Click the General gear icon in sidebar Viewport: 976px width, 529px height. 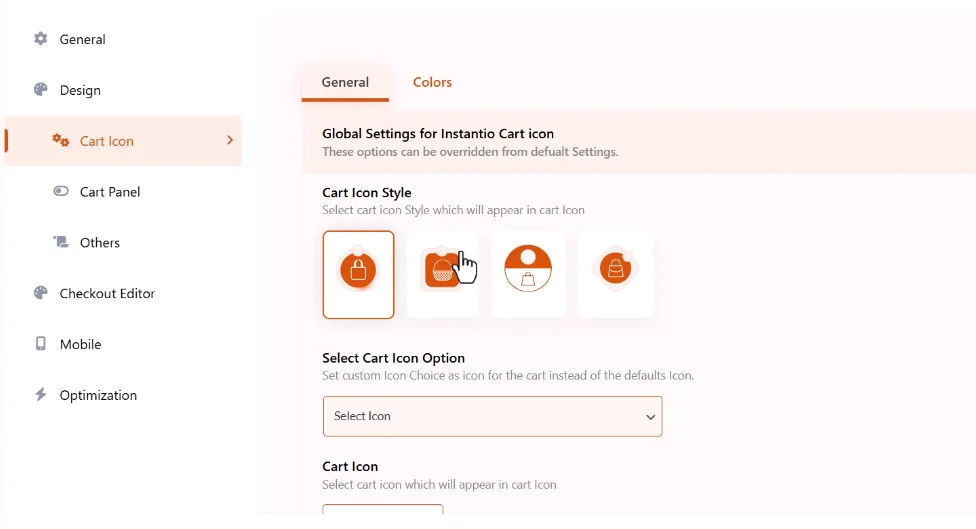click(40, 39)
